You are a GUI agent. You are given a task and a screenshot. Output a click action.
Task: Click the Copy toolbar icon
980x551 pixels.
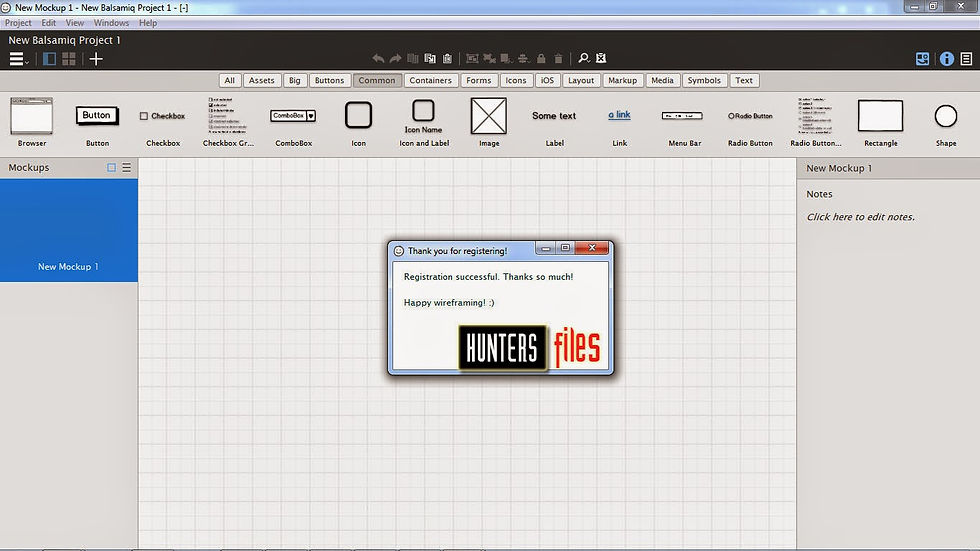(412, 58)
